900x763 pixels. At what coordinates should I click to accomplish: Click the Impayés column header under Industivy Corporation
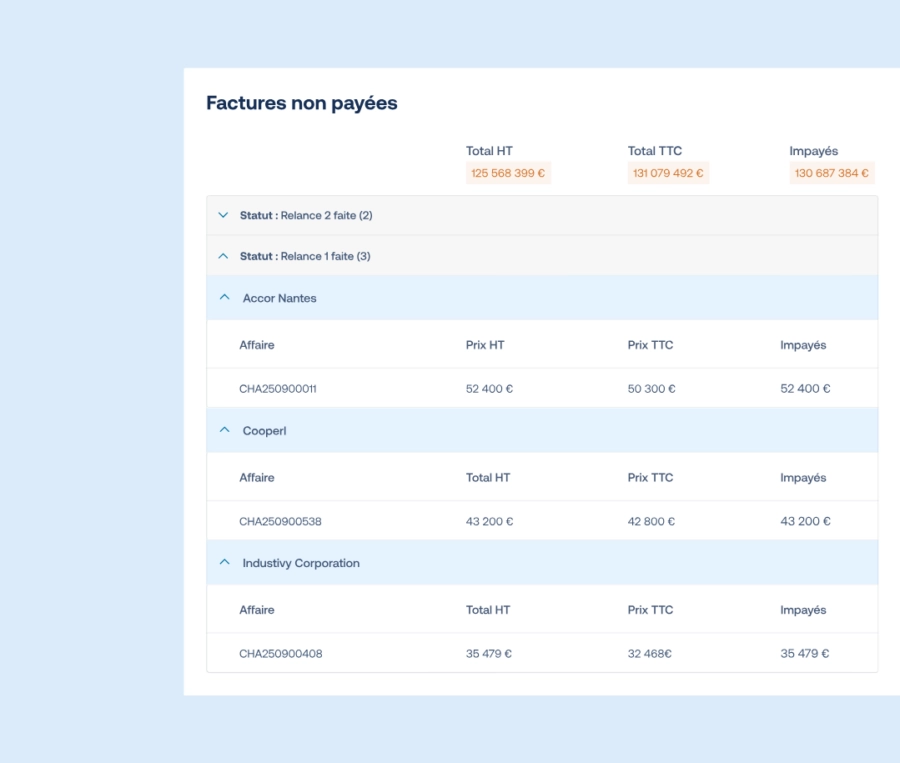[803, 610]
